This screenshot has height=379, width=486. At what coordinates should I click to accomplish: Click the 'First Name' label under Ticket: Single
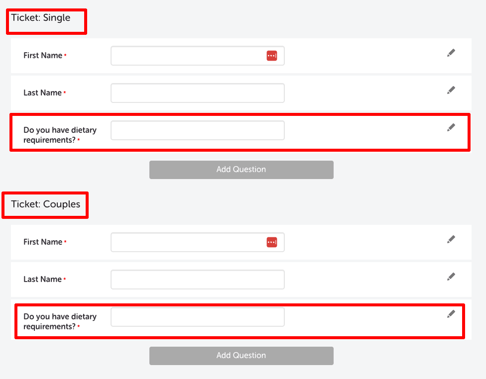pos(43,55)
